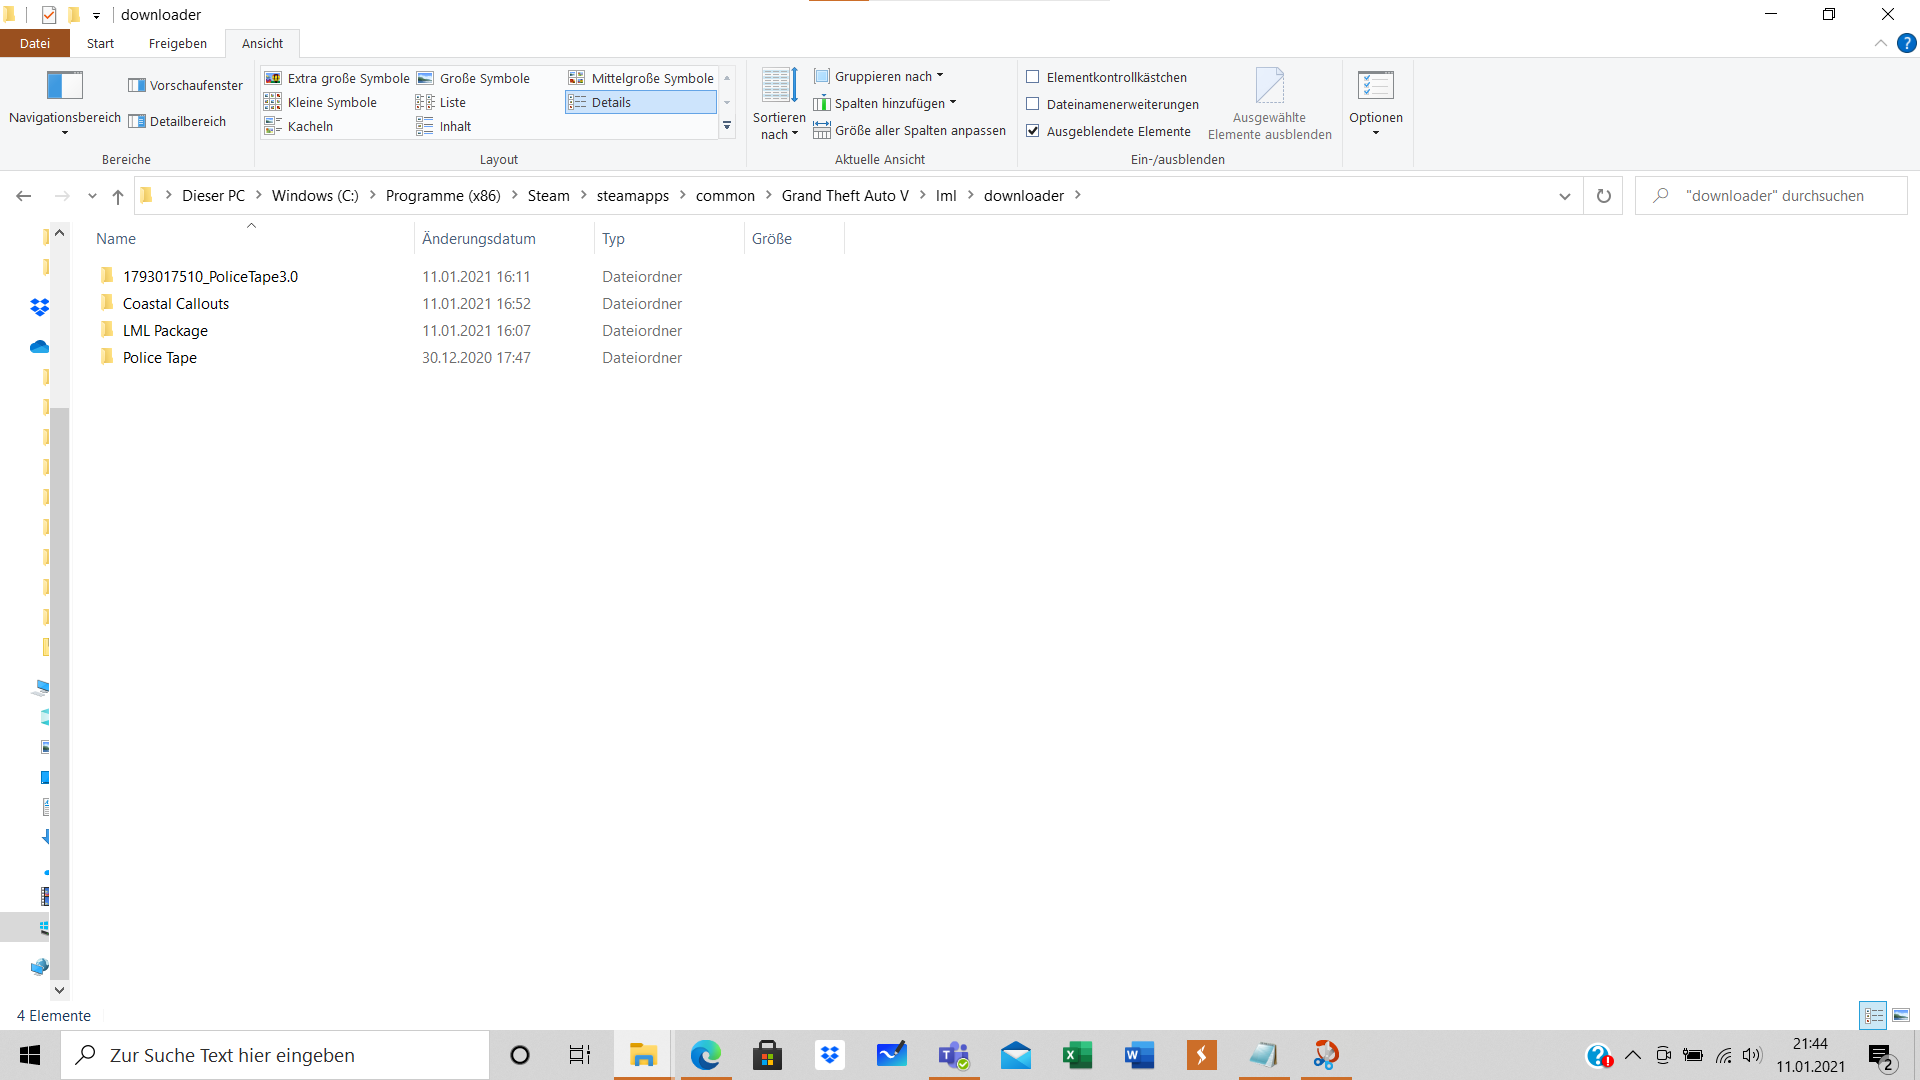Check the Dateinamenerweiterungen option

[1033, 104]
